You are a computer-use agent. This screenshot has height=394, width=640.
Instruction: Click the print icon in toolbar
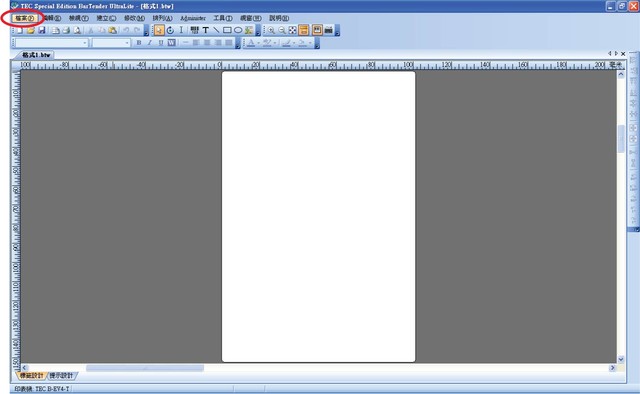tap(66, 30)
